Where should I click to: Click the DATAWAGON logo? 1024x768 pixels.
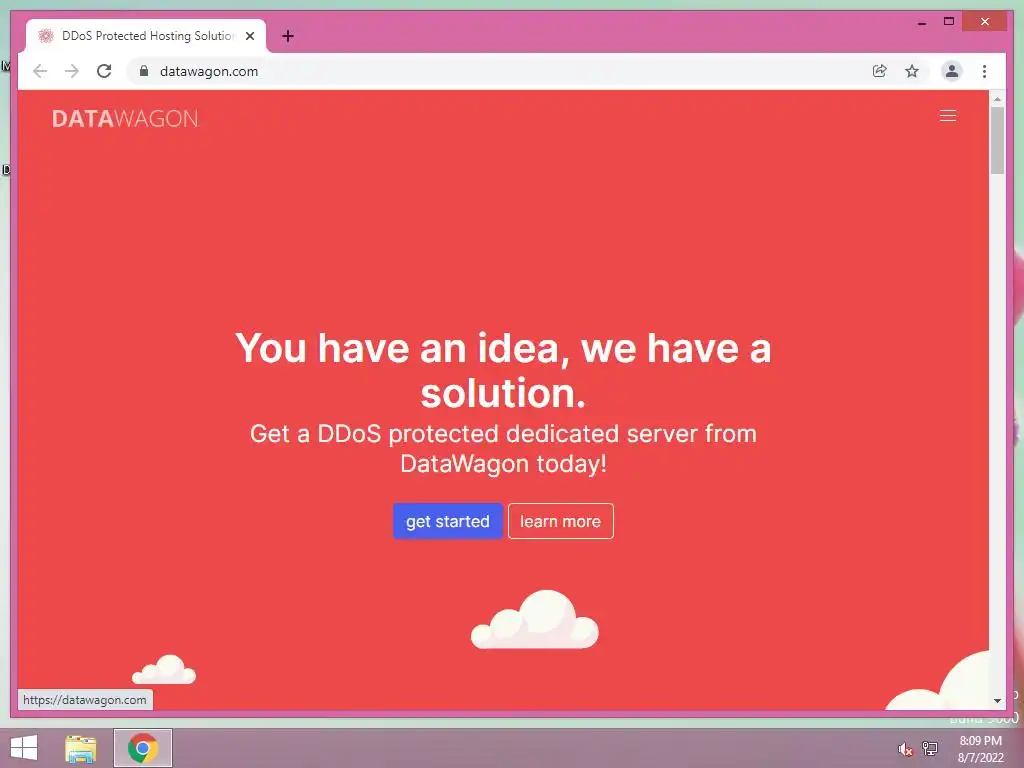(125, 118)
